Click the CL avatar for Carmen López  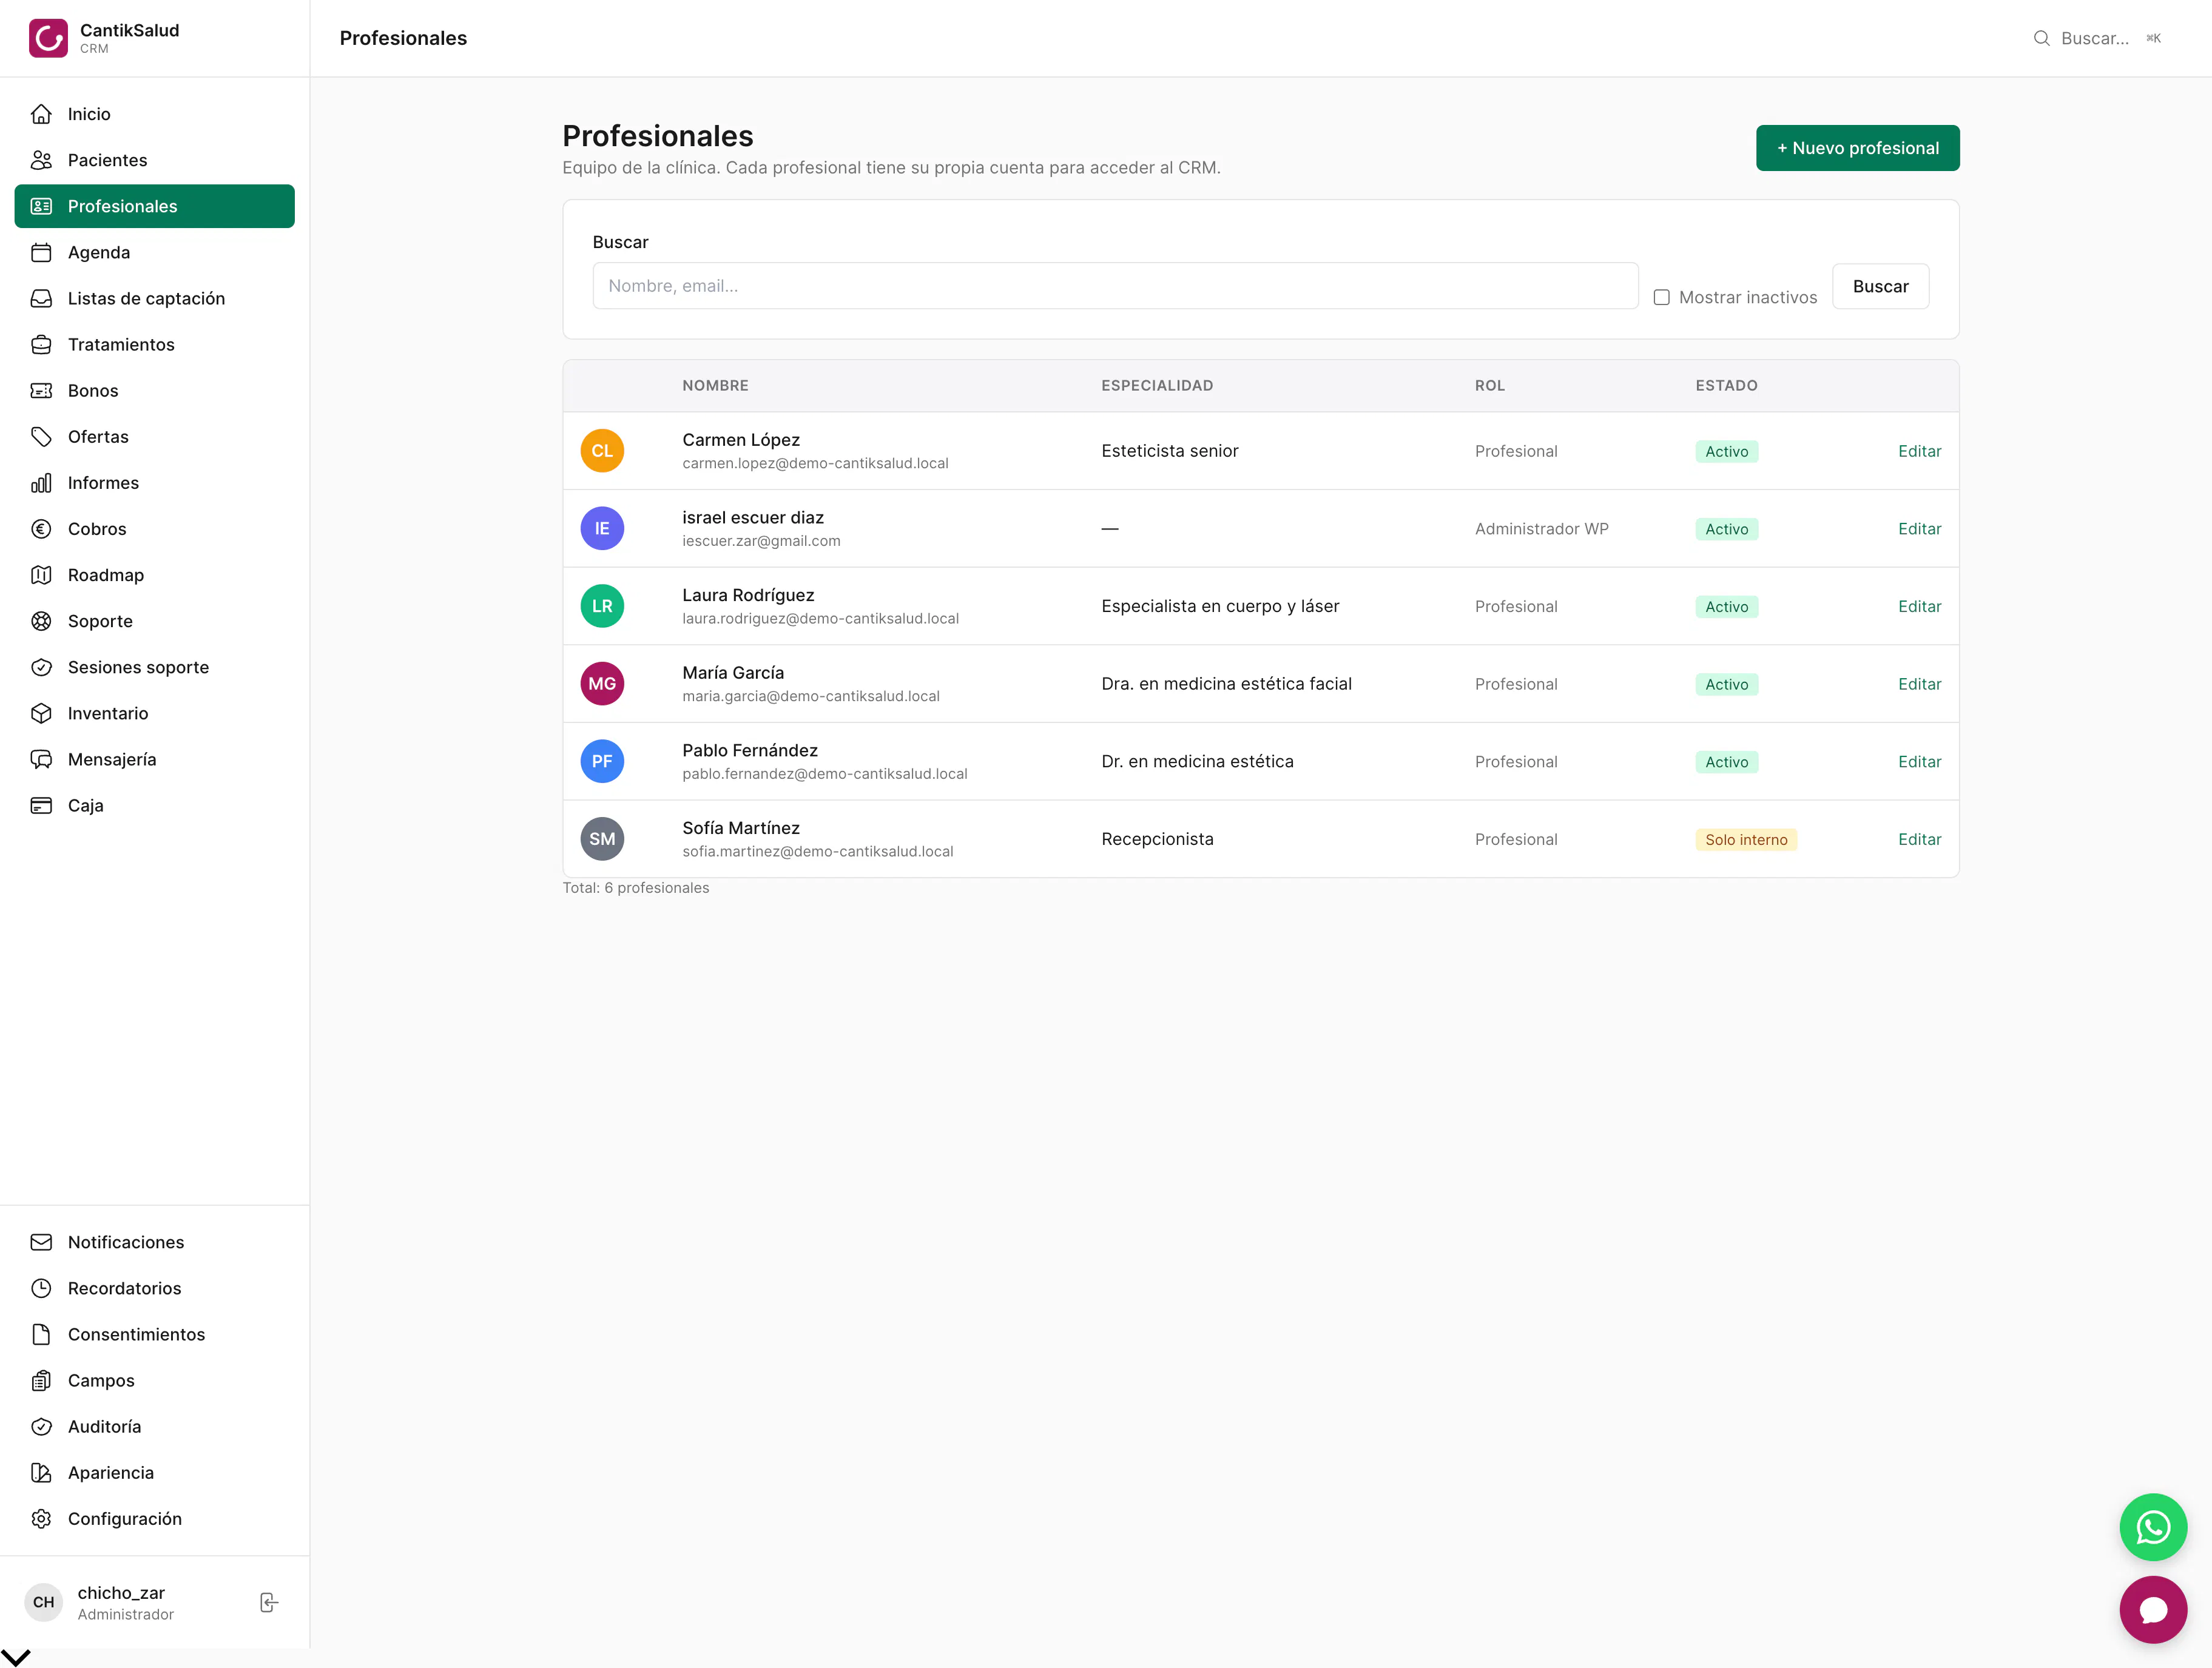click(602, 451)
